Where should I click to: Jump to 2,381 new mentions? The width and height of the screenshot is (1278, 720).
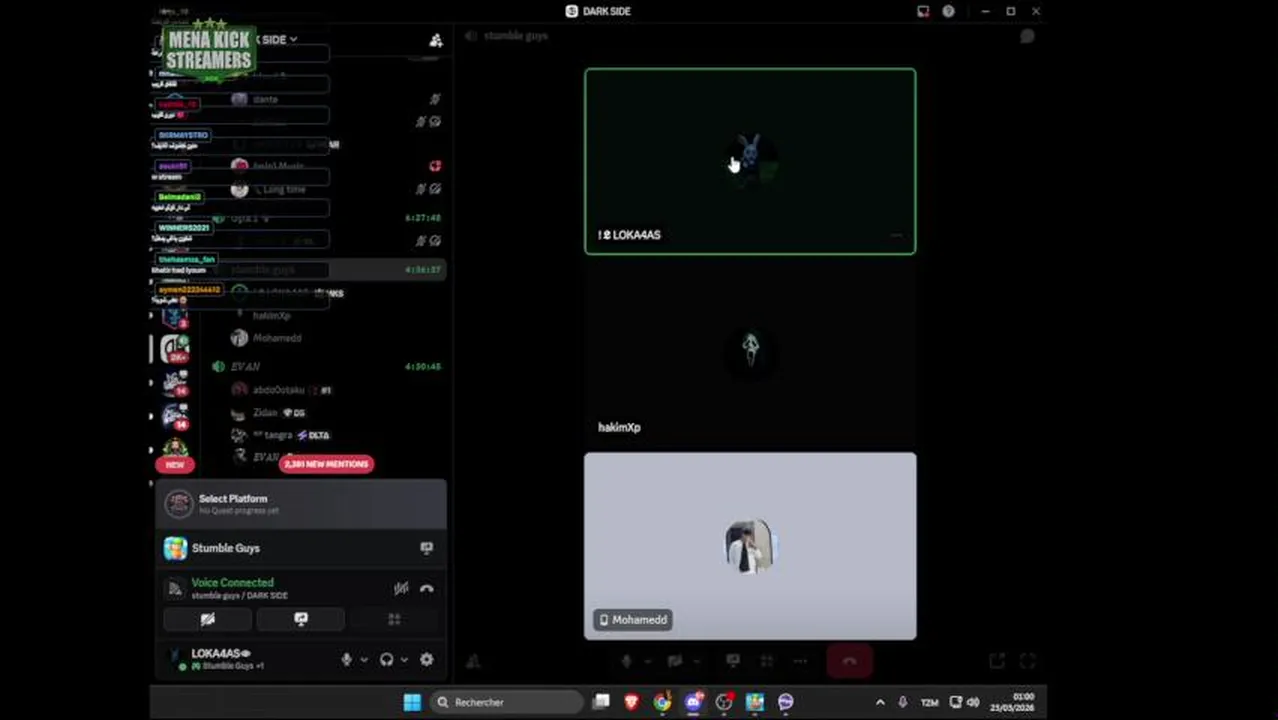click(327, 464)
